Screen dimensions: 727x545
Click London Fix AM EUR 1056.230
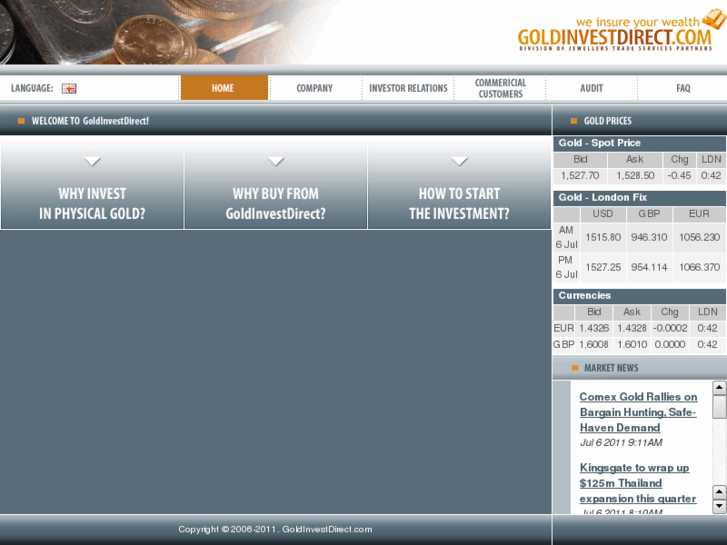coord(699,237)
